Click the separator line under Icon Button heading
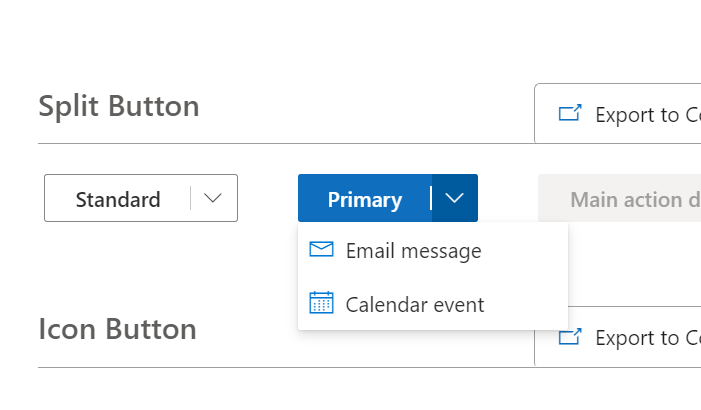Screen dimensions: 701x410 tap(286, 368)
